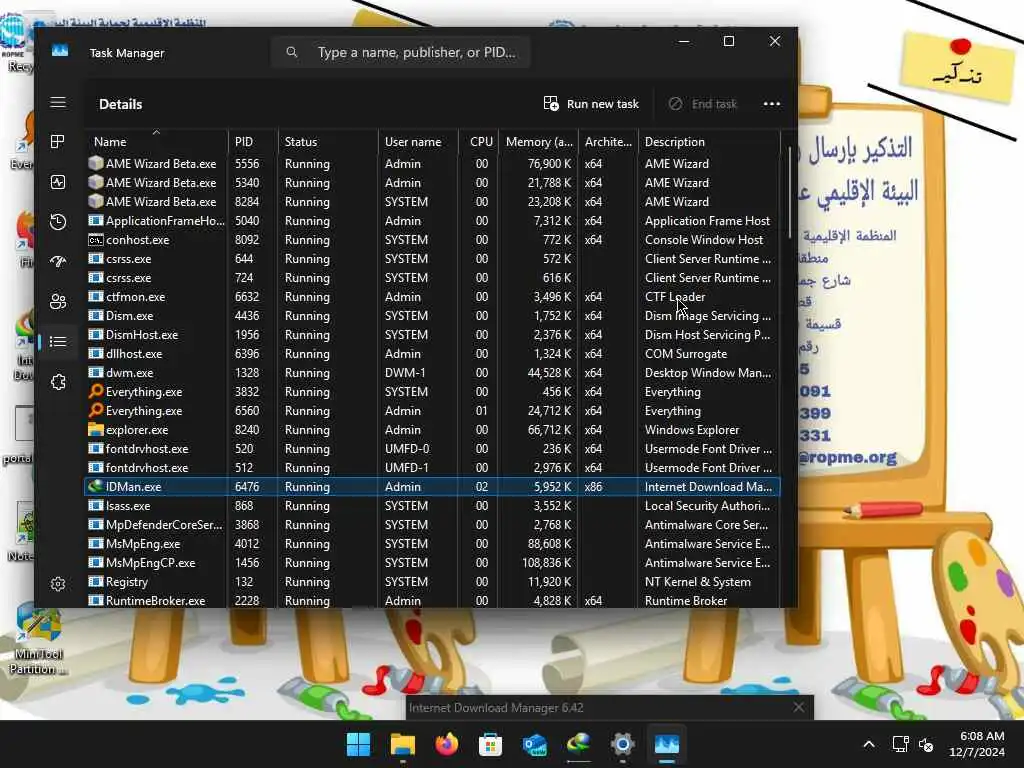Screen dimensions: 1024x768
Task: Sort by the Architecture column header
Action: tap(608, 141)
